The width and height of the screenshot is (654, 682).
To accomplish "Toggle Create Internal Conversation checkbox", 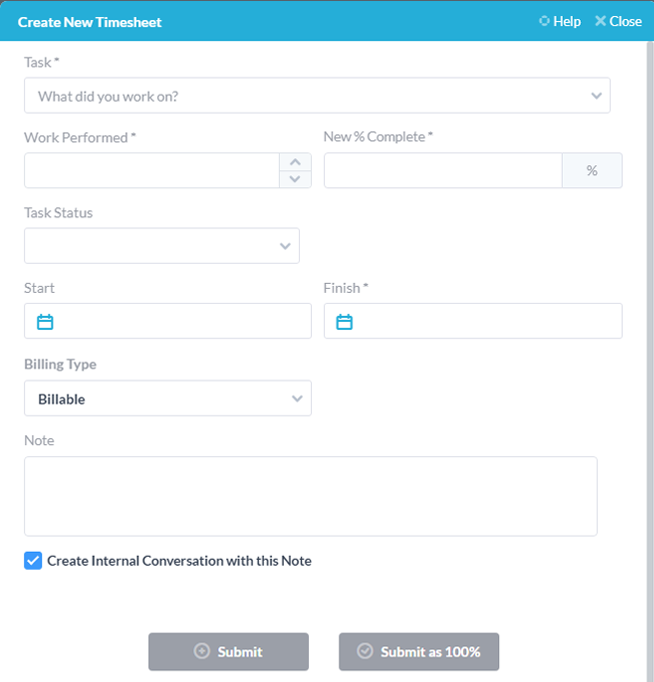I will [x=33, y=561].
